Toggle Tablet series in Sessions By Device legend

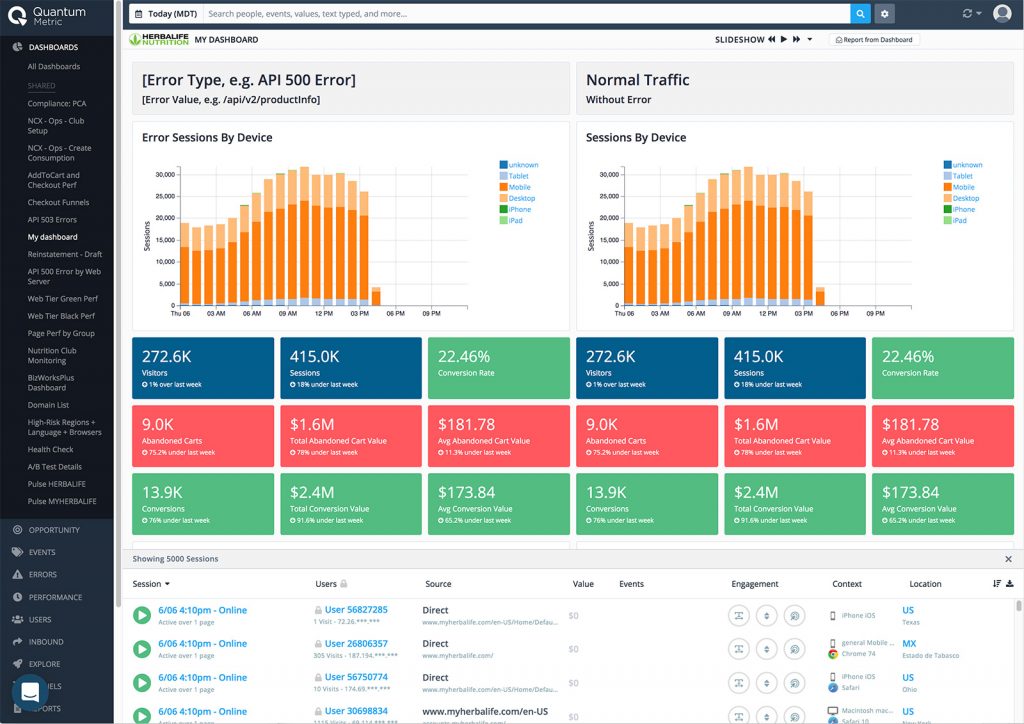click(x=958, y=176)
